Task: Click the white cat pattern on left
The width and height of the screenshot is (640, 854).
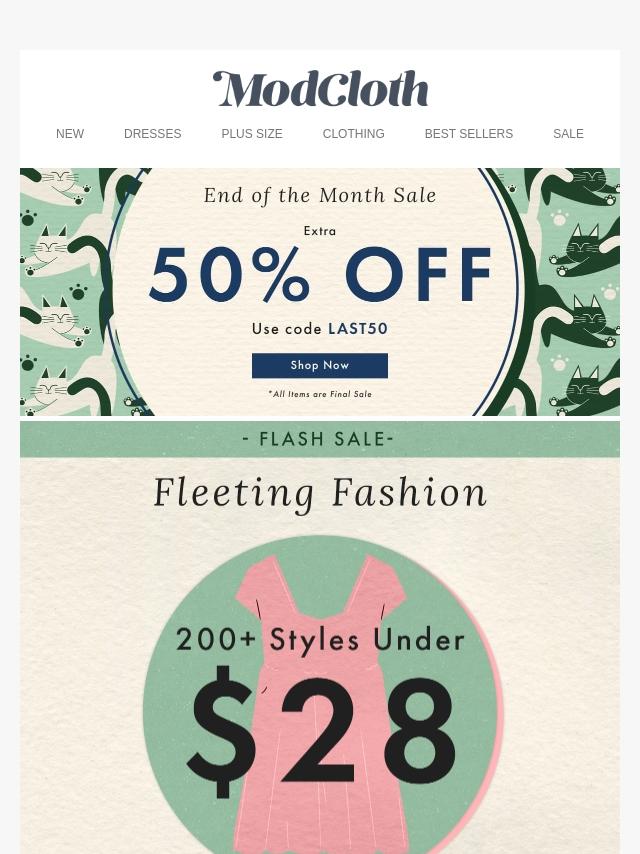Action: [x=63, y=291]
